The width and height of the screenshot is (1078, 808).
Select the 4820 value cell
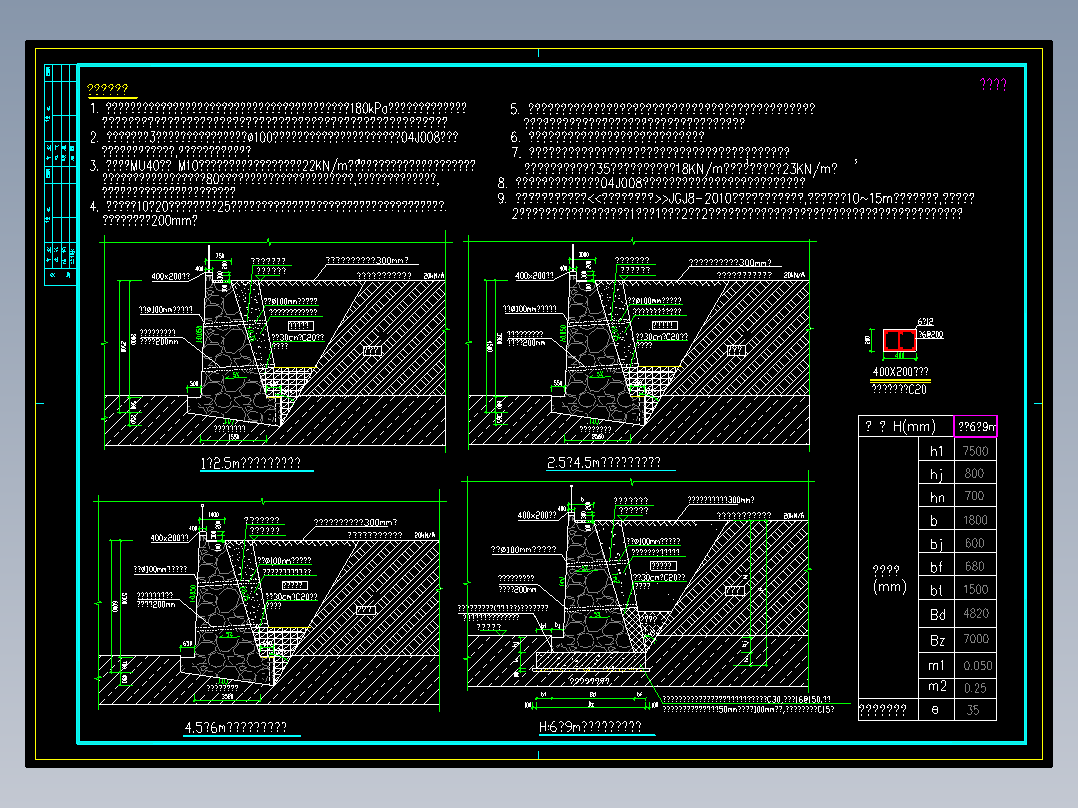[x=976, y=614]
